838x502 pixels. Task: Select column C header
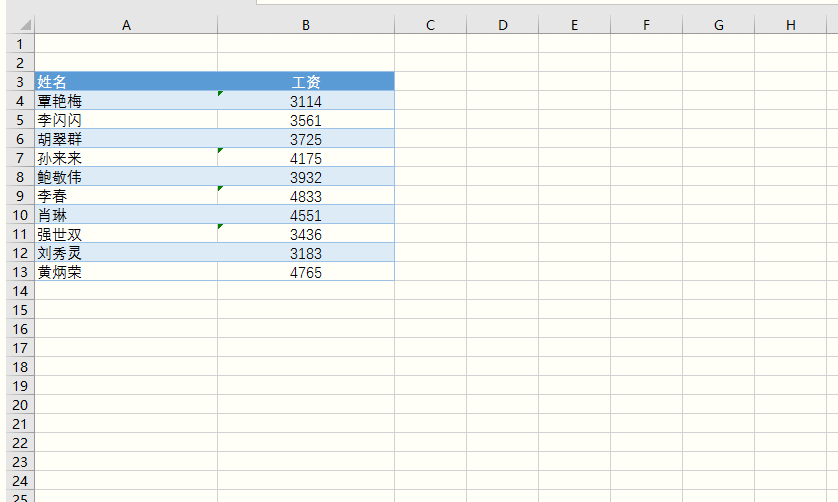(430, 25)
